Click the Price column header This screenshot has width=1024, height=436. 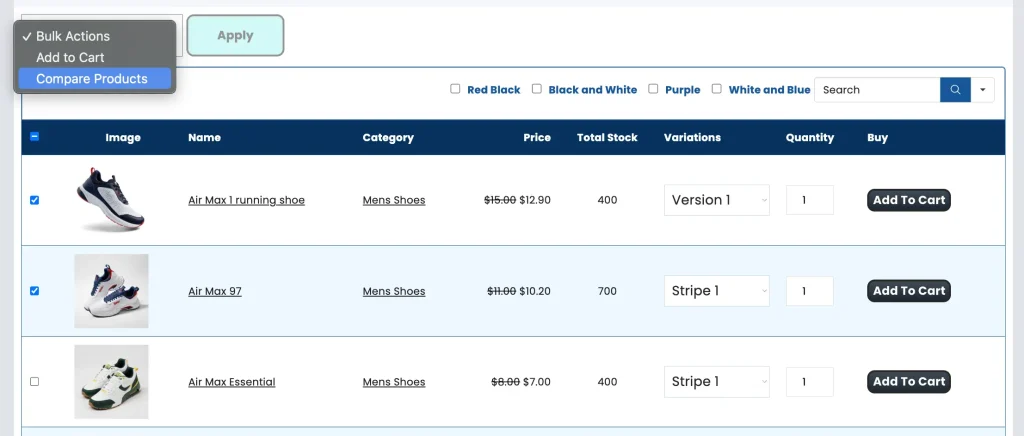tap(537, 138)
